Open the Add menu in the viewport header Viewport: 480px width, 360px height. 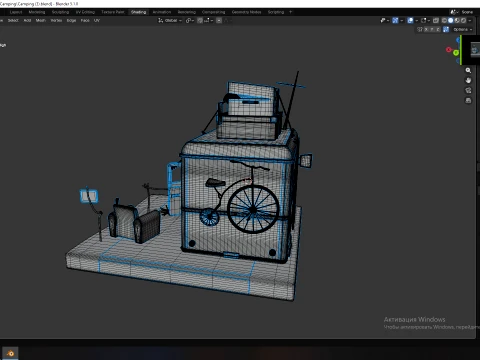coord(27,20)
